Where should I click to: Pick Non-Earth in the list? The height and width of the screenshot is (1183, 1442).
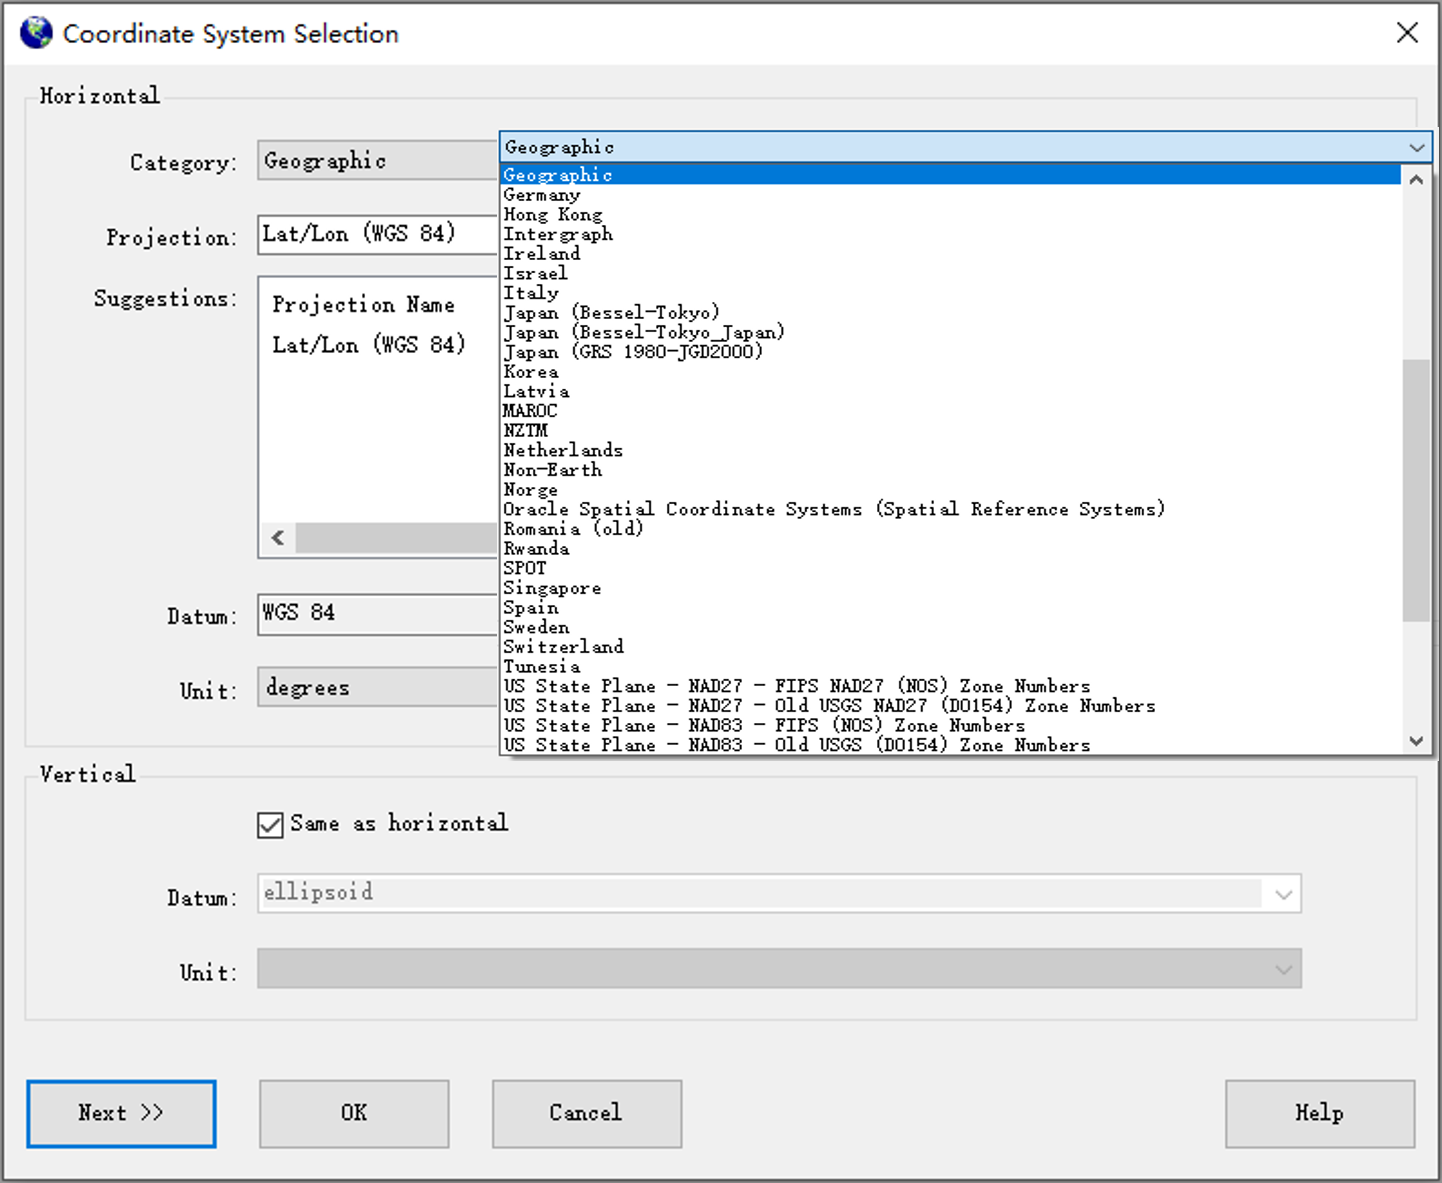pyautogui.click(x=950, y=470)
